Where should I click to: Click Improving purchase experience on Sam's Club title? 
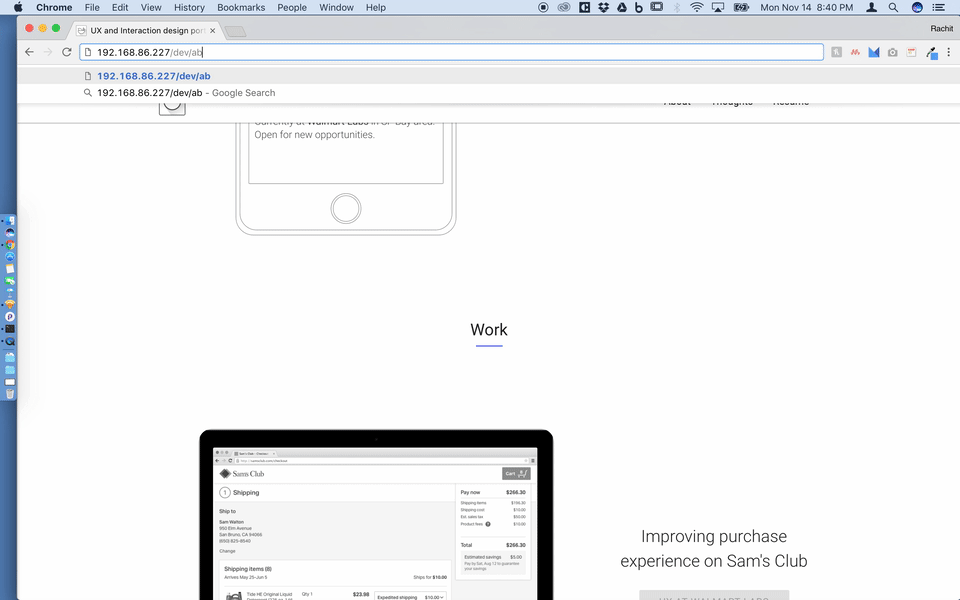coord(714,549)
